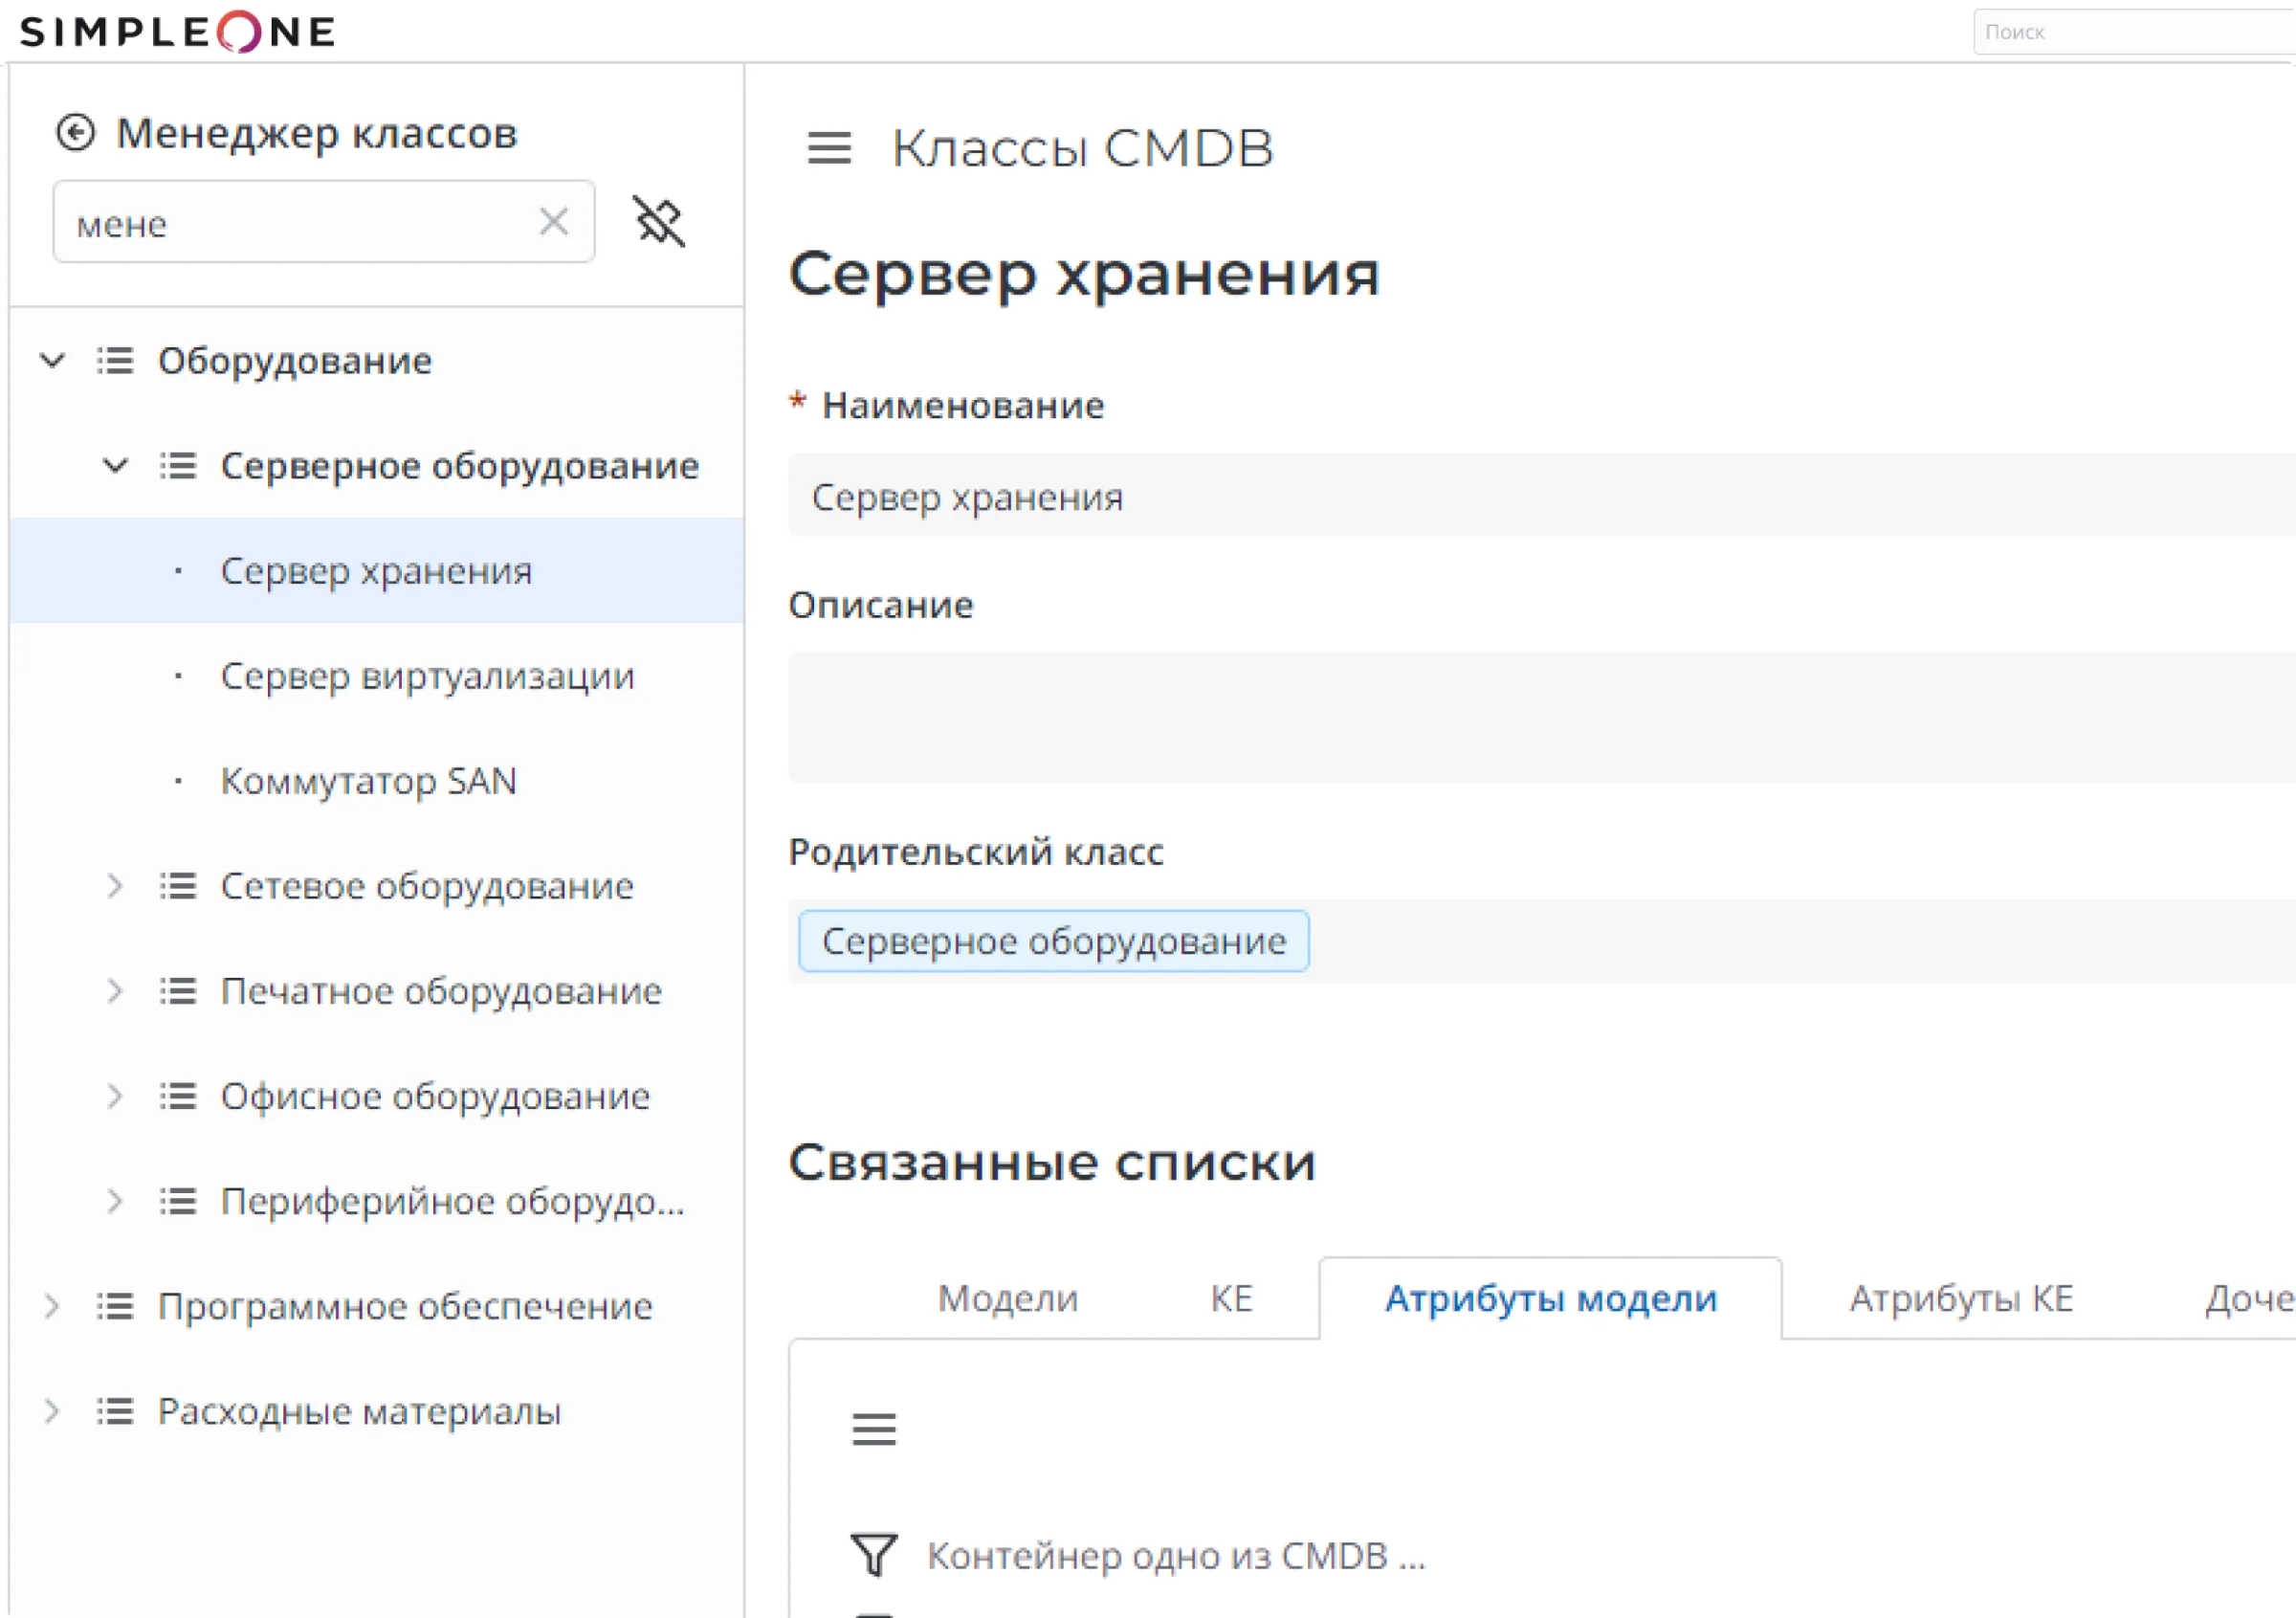Click the Контейнер одно из CMDB filter text
Screen dimensions: 2296x1618
(x=1176, y=1556)
